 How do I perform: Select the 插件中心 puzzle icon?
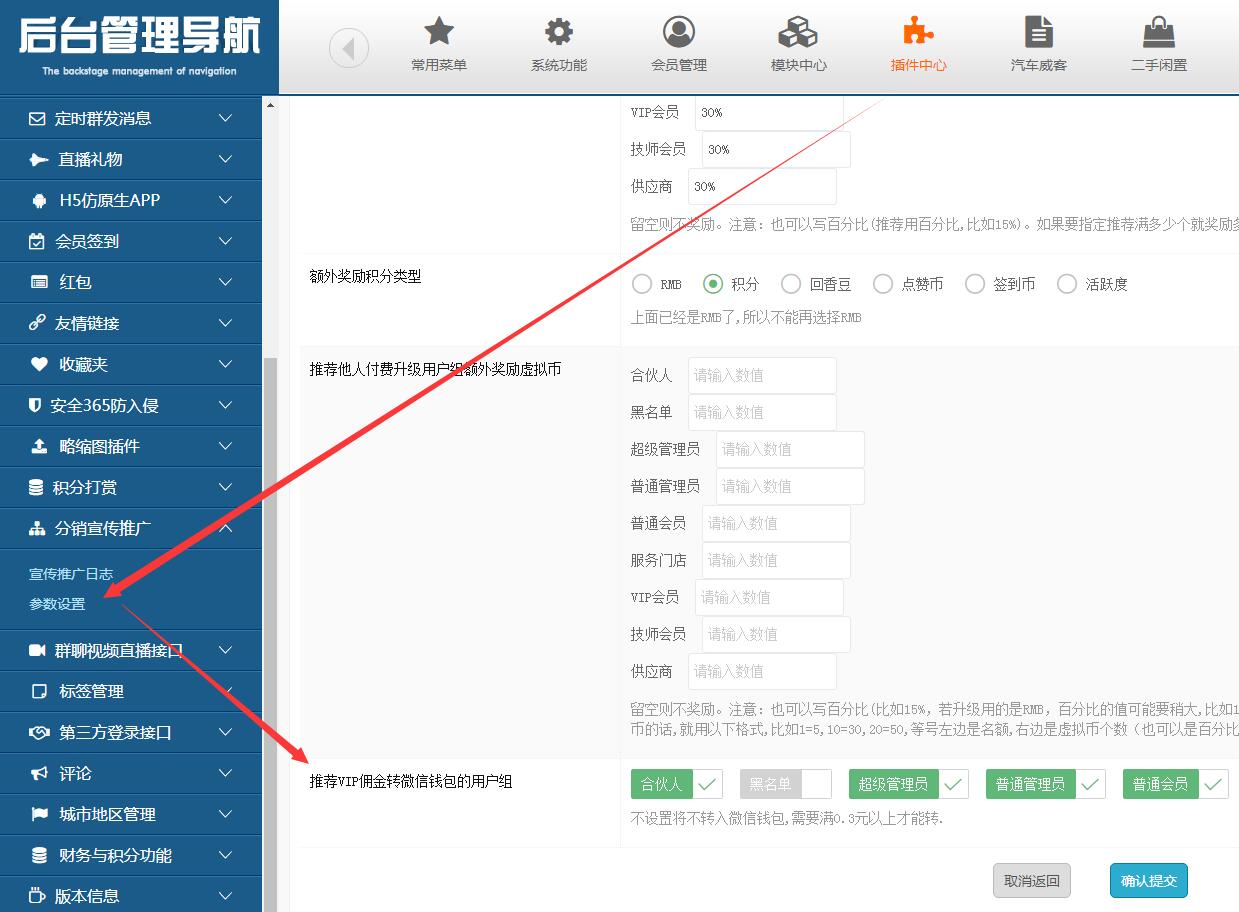pos(918,32)
